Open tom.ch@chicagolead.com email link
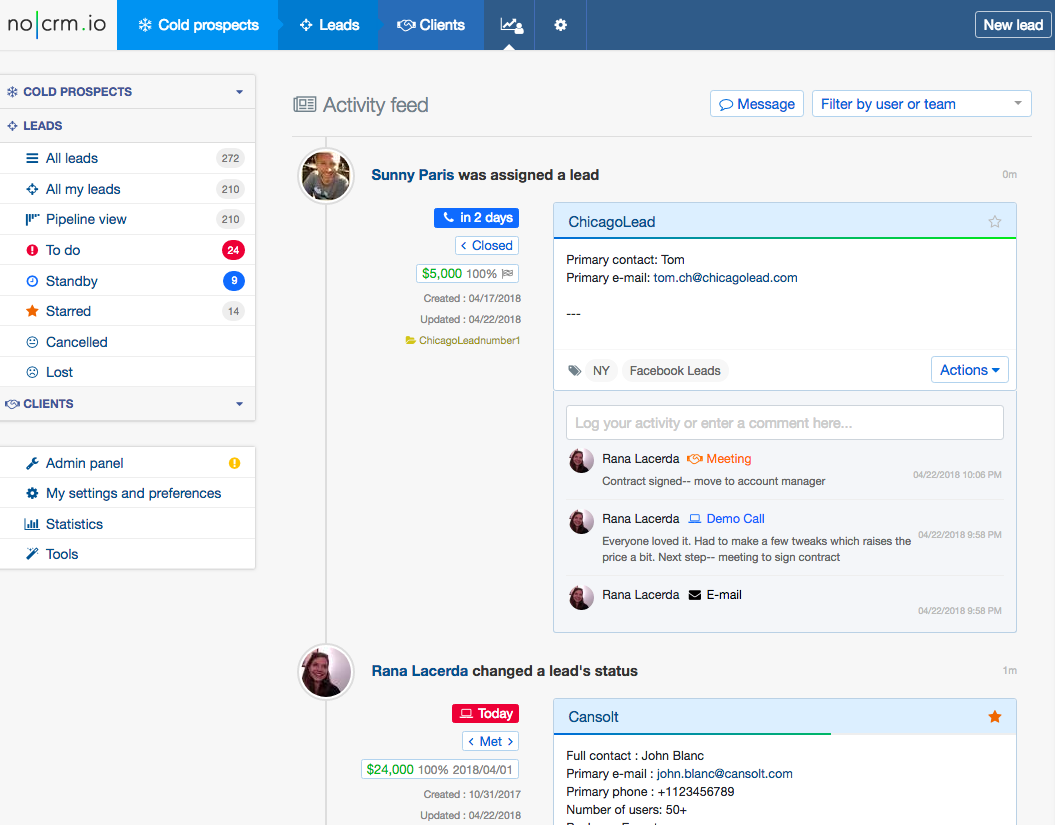 click(x=725, y=278)
